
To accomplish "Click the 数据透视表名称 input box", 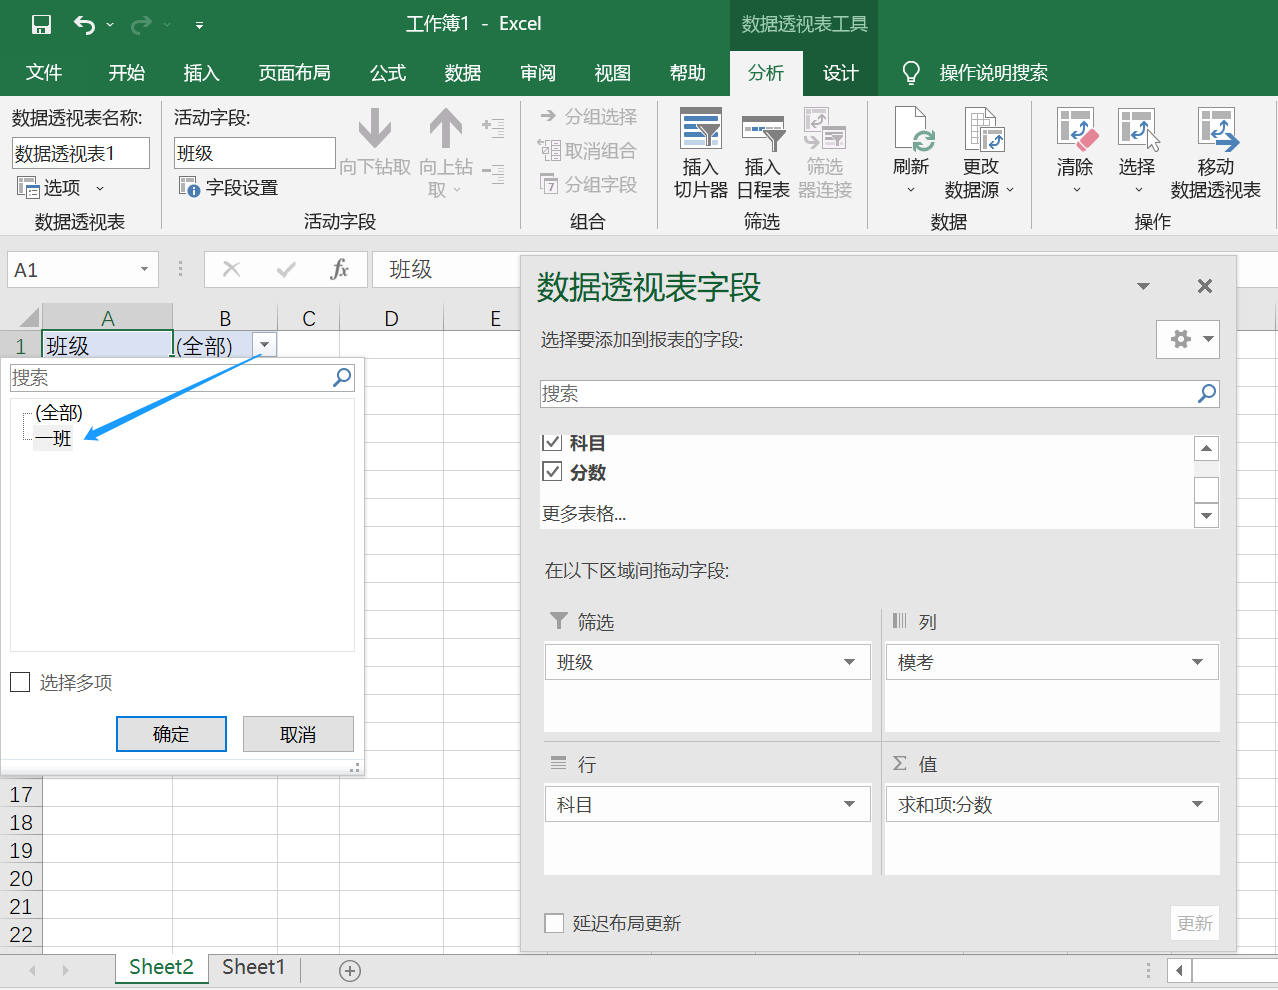I will (81, 153).
